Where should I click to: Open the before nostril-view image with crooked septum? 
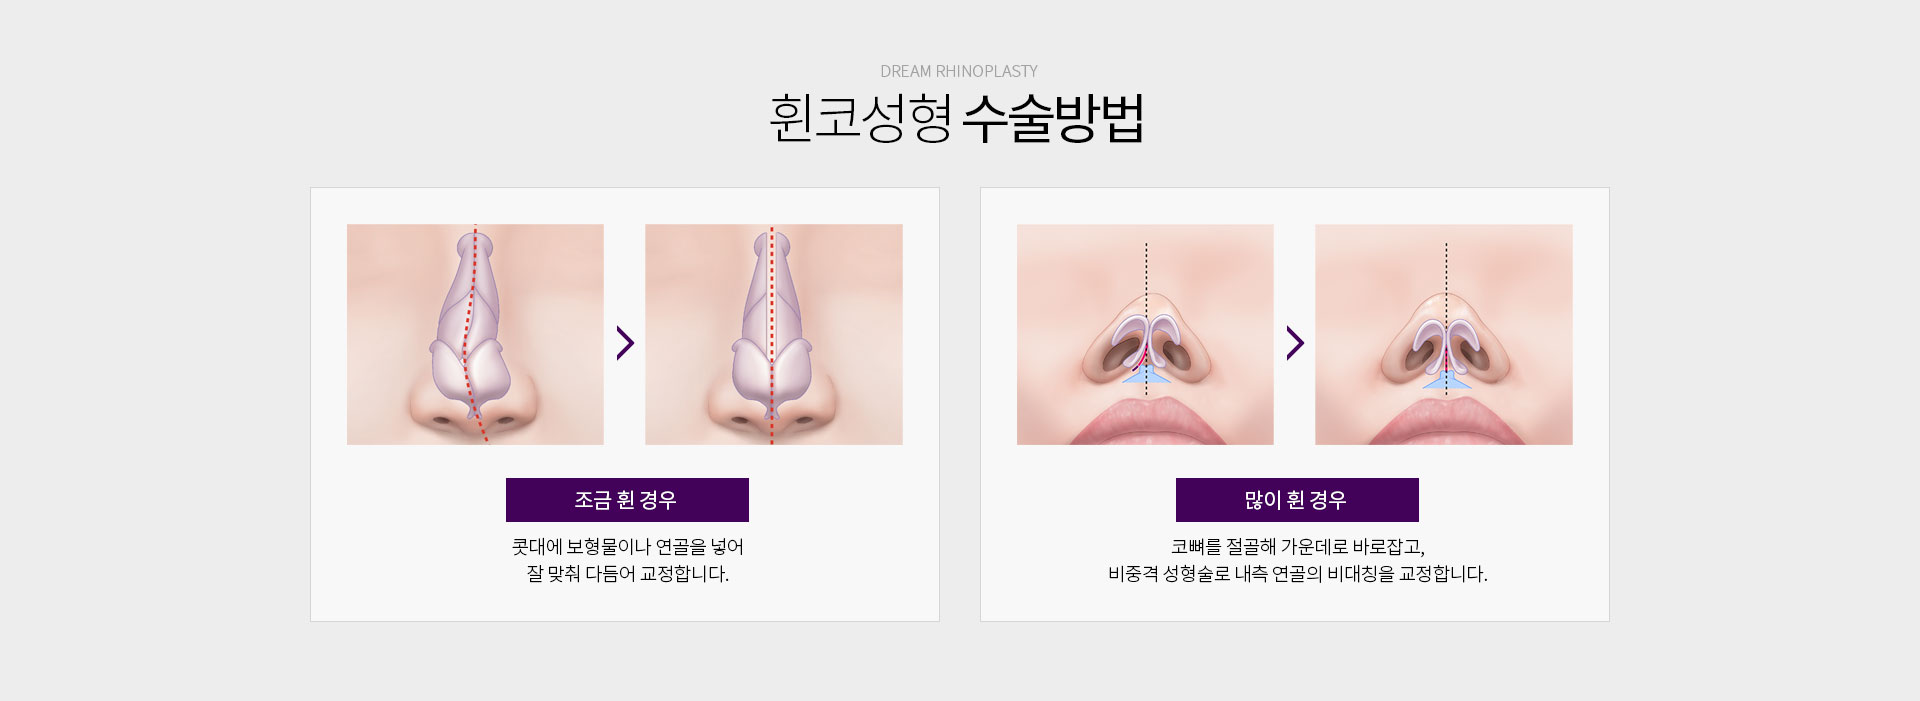1145,334
